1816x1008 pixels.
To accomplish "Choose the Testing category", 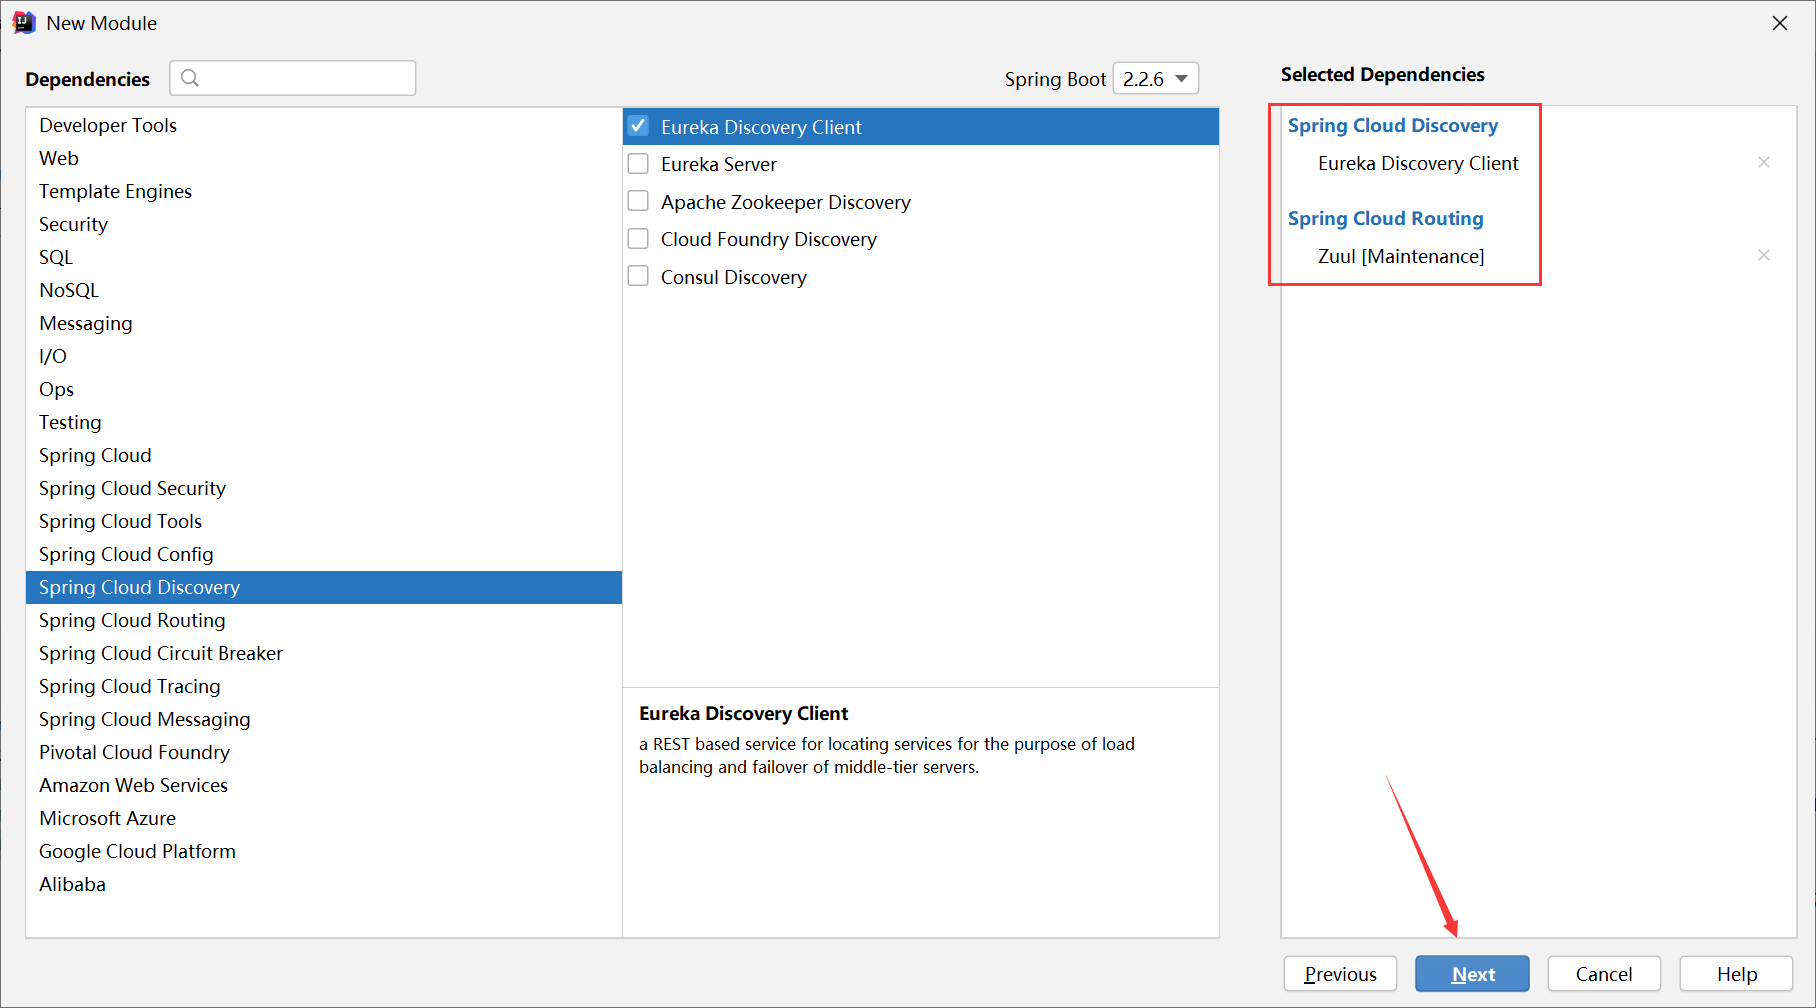I will (x=324, y=422).
